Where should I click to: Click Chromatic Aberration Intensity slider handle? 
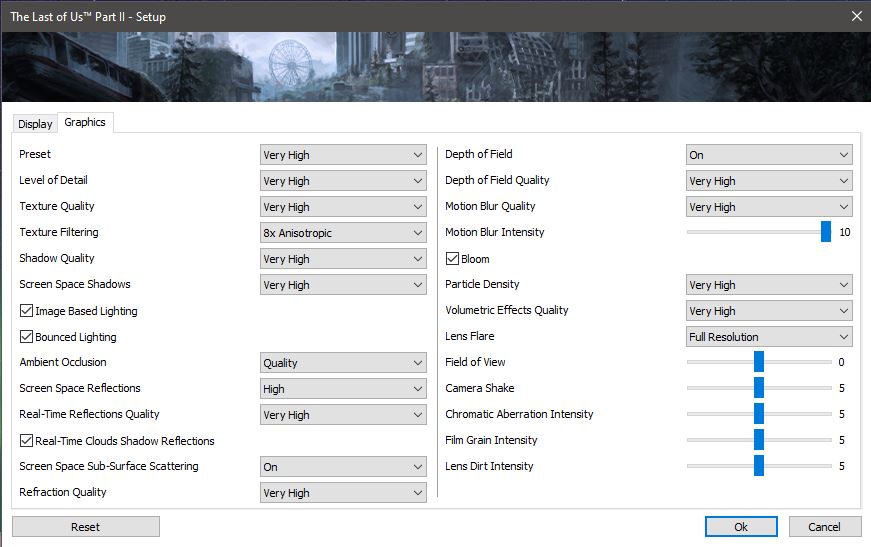pyautogui.click(x=759, y=414)
